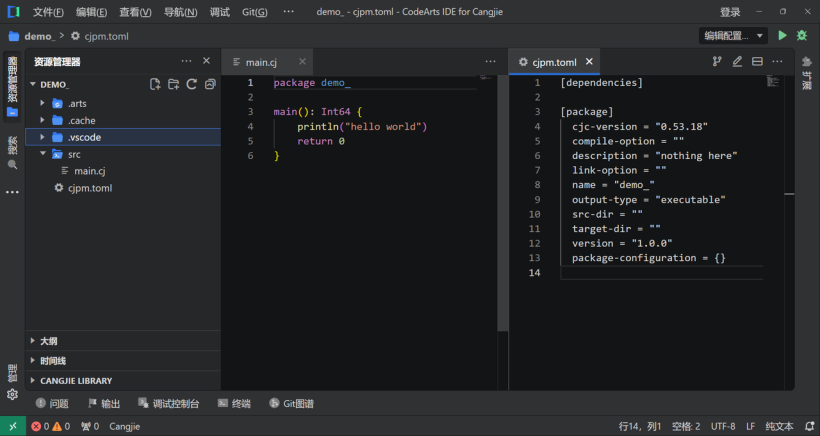
Task: Show more activity bar views via ellipsis
Action: 13,192
